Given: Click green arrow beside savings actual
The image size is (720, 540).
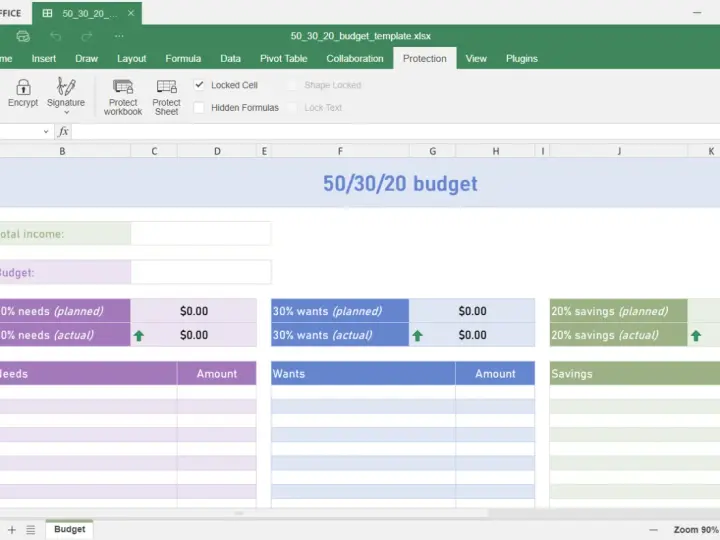Looking at the screenshot, I should click(696, 336).
